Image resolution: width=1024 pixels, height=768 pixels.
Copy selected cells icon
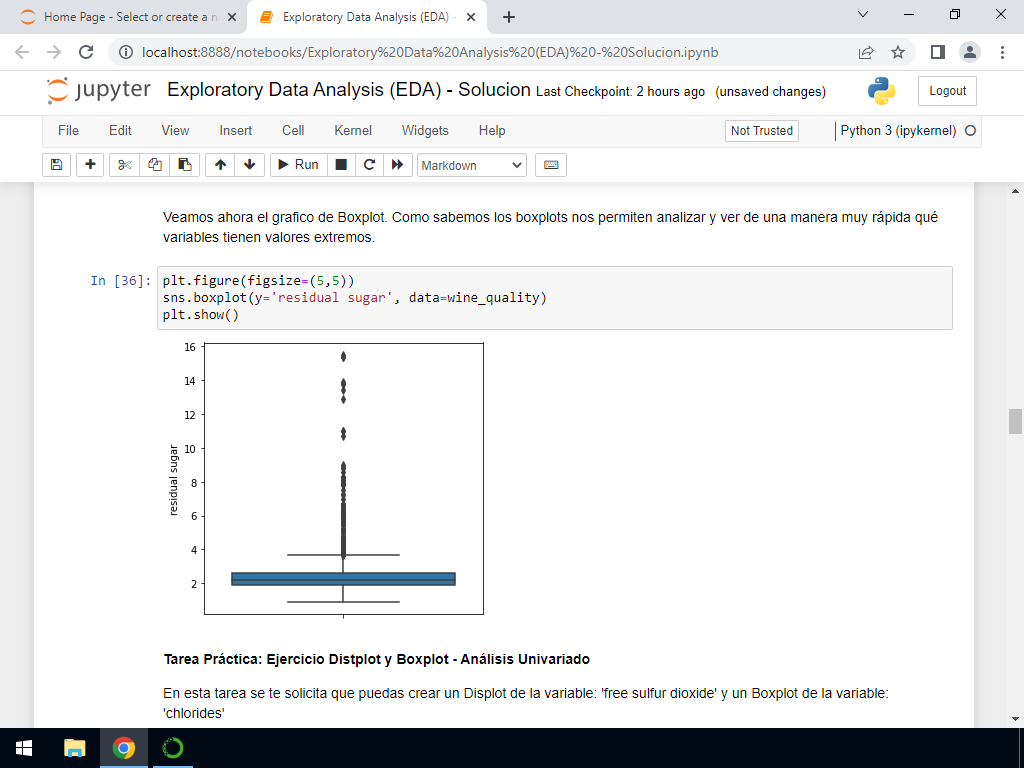pos(155,165)
